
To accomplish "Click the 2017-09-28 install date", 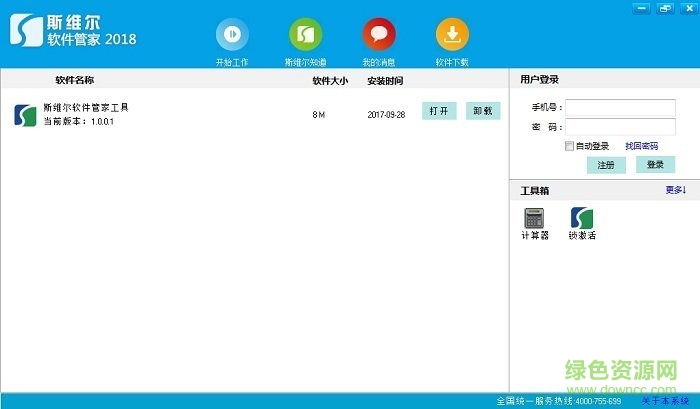I will coord(386,115).
